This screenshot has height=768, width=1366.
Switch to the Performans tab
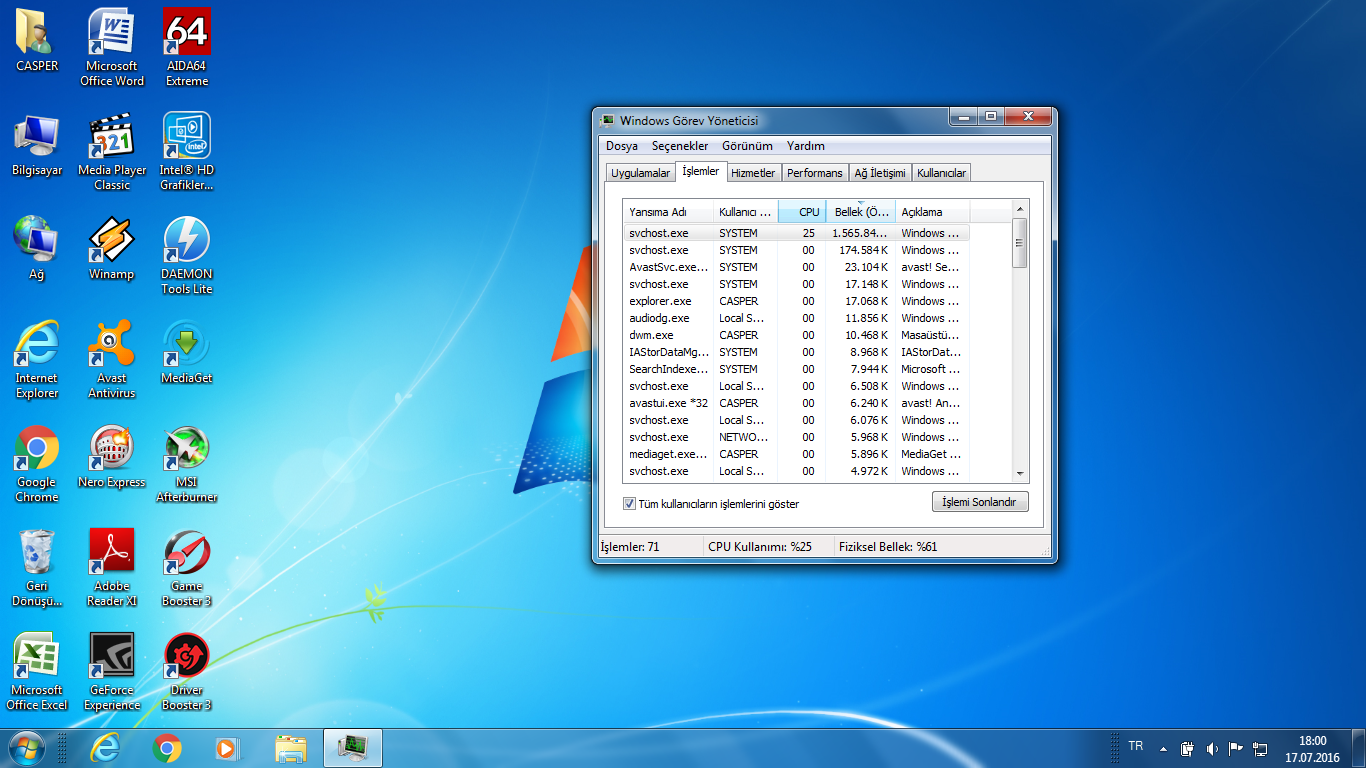point(814,173)
